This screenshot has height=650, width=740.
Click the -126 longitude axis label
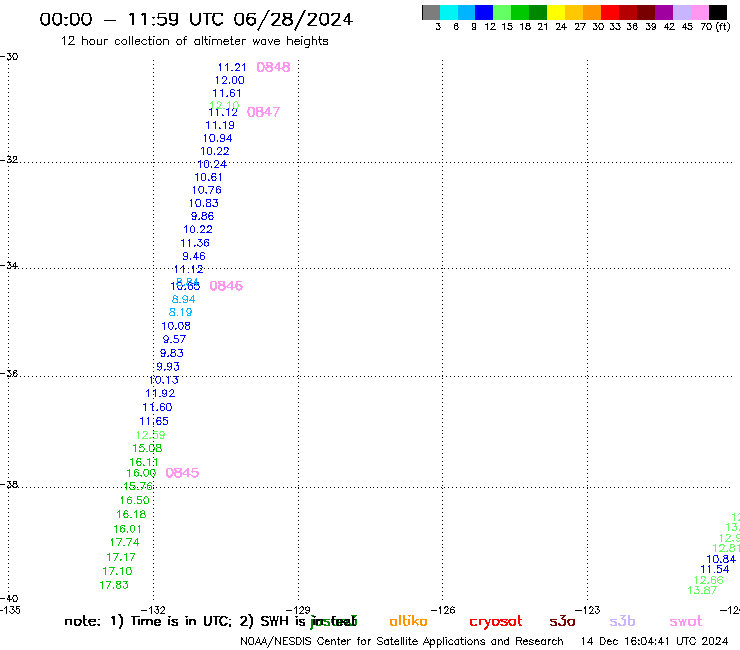(x=444, y=610)
